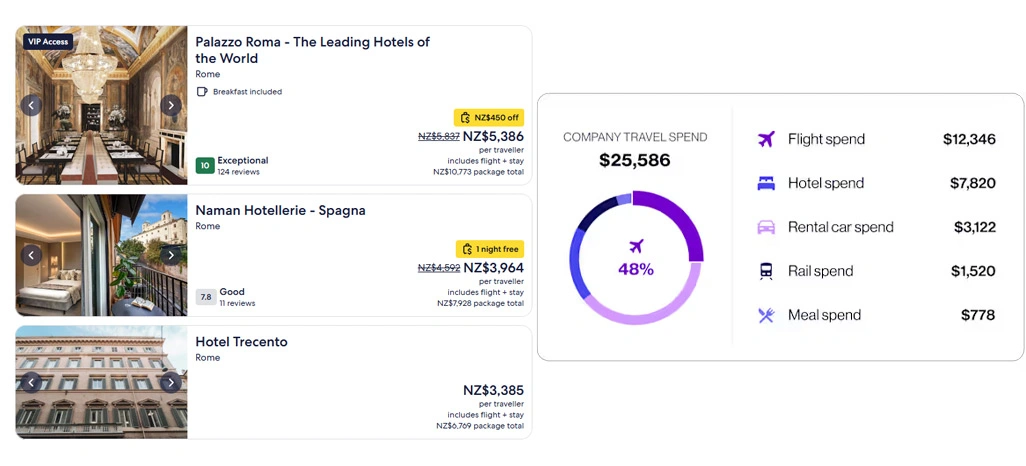Go to previous Naman Hotellerie photo
Screen dimensions: 1026x466
click(31, 255)
